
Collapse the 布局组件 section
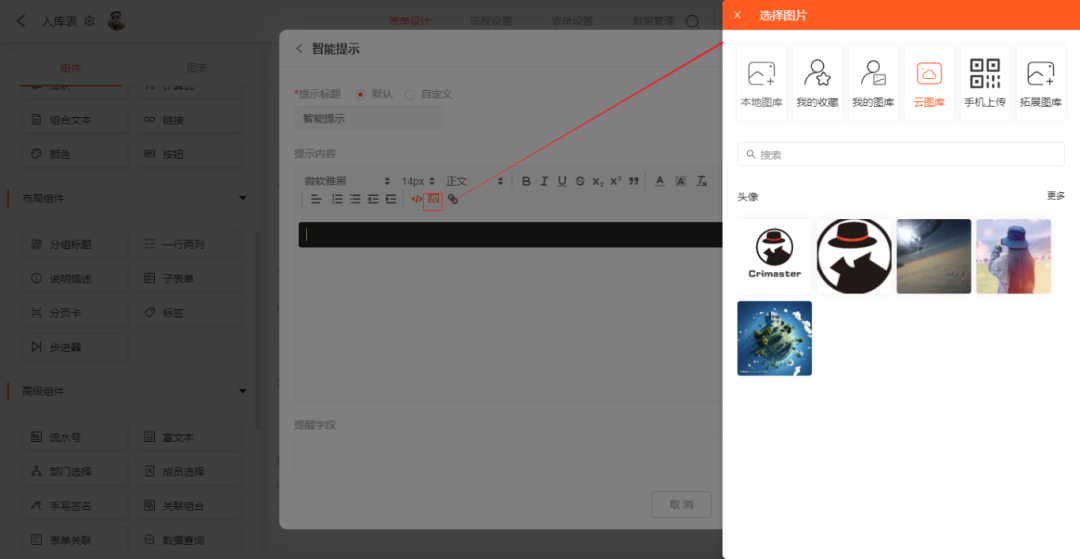point(242,198)
